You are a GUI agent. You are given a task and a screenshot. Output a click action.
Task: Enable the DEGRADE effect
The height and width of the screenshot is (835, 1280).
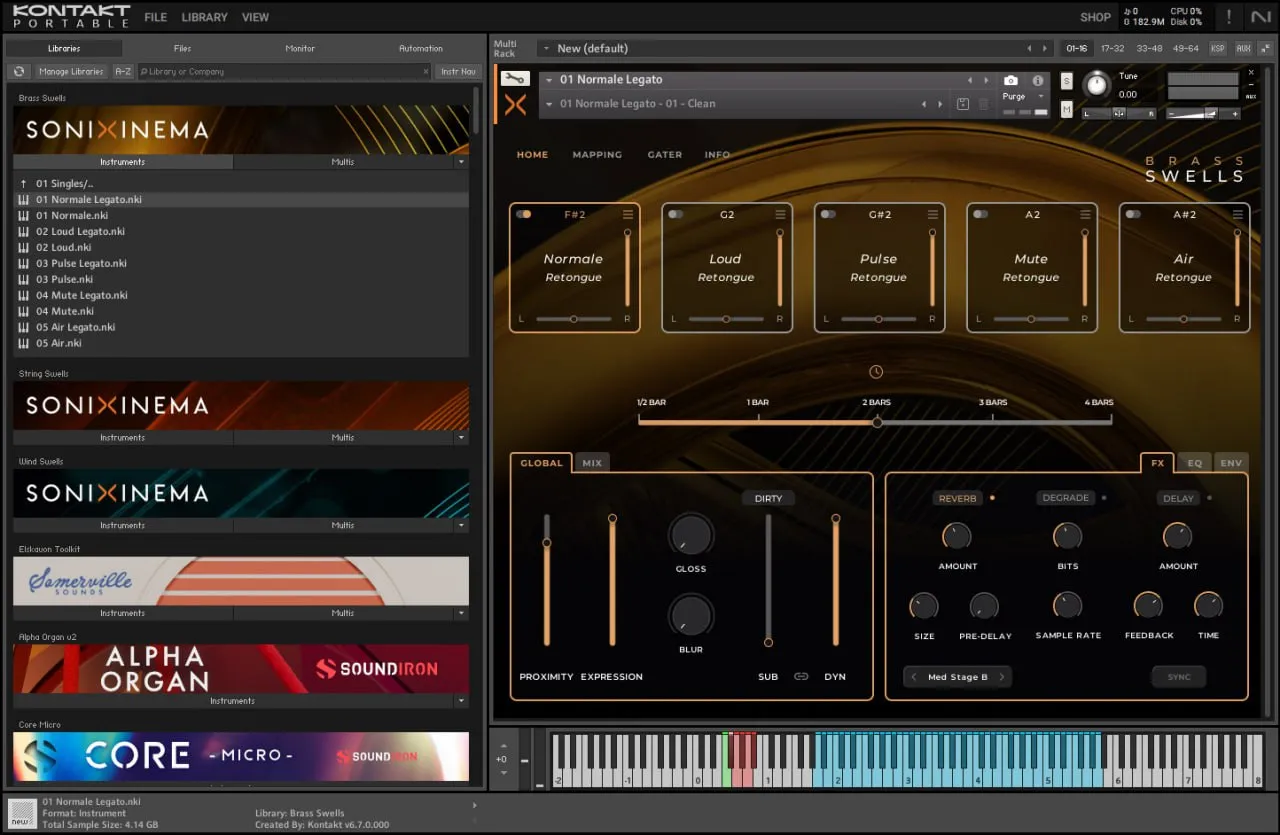coord(1066,498)
